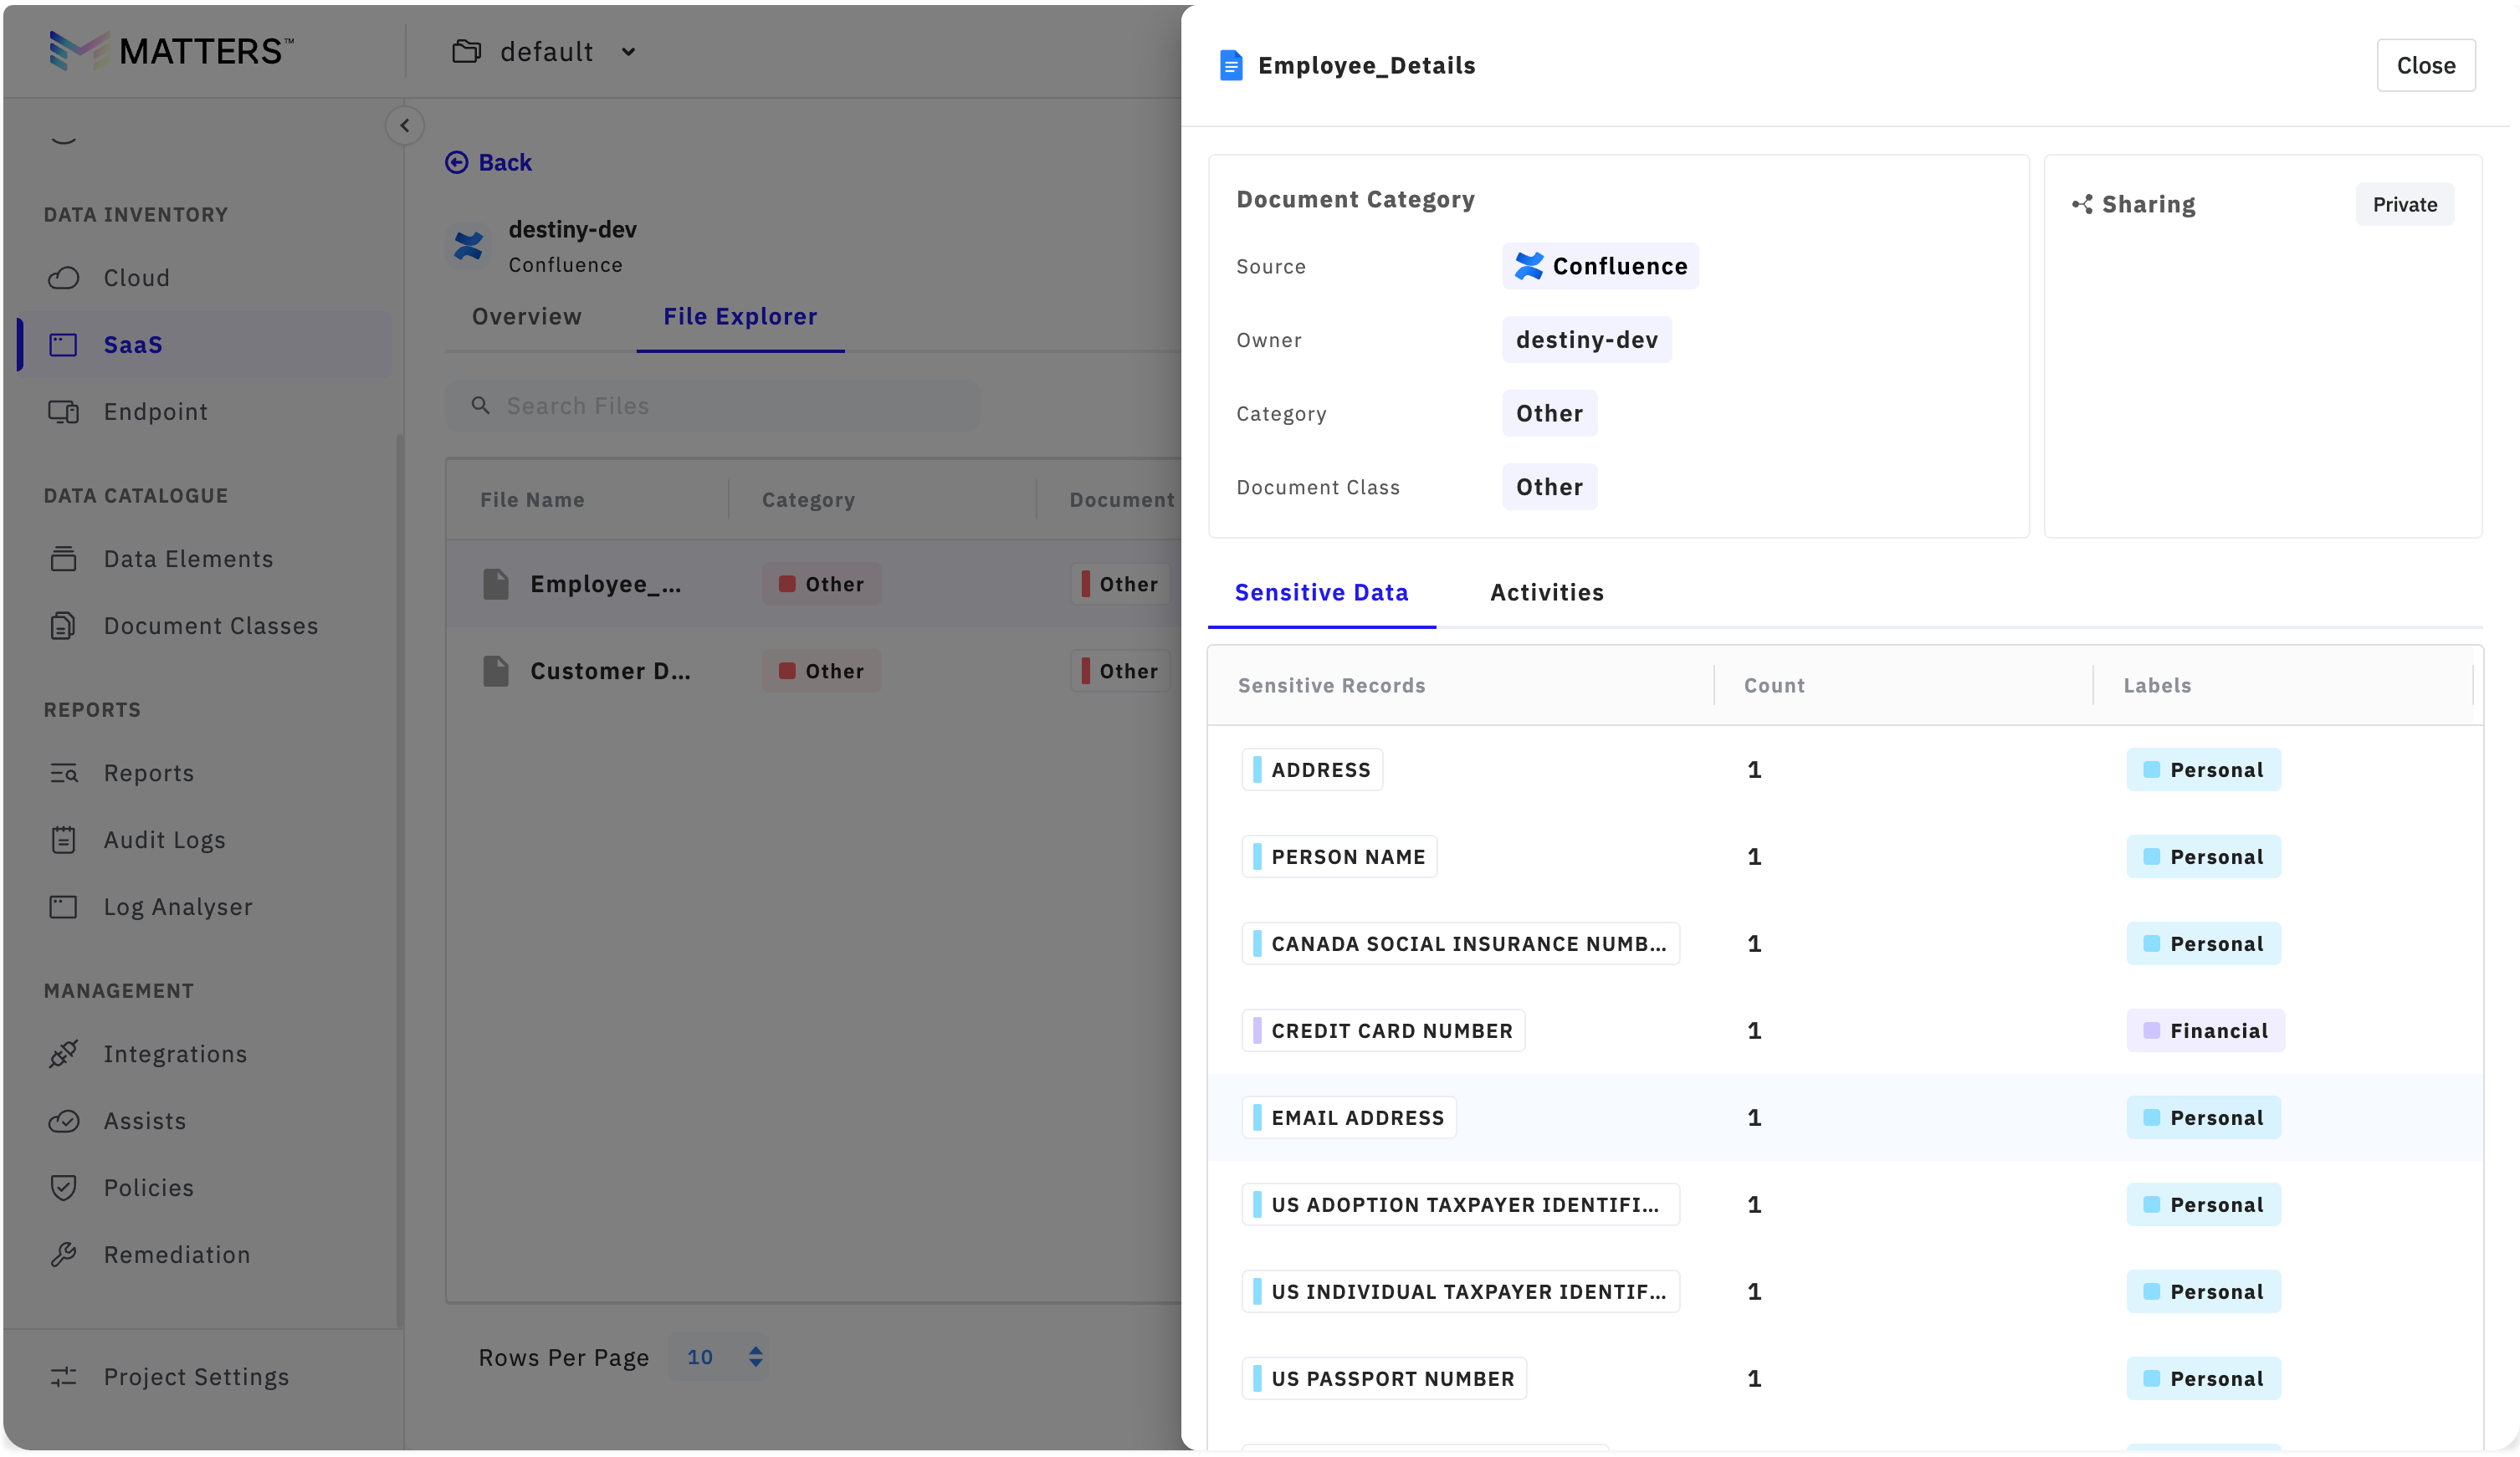Click the Matters logo

click(171, 50)
